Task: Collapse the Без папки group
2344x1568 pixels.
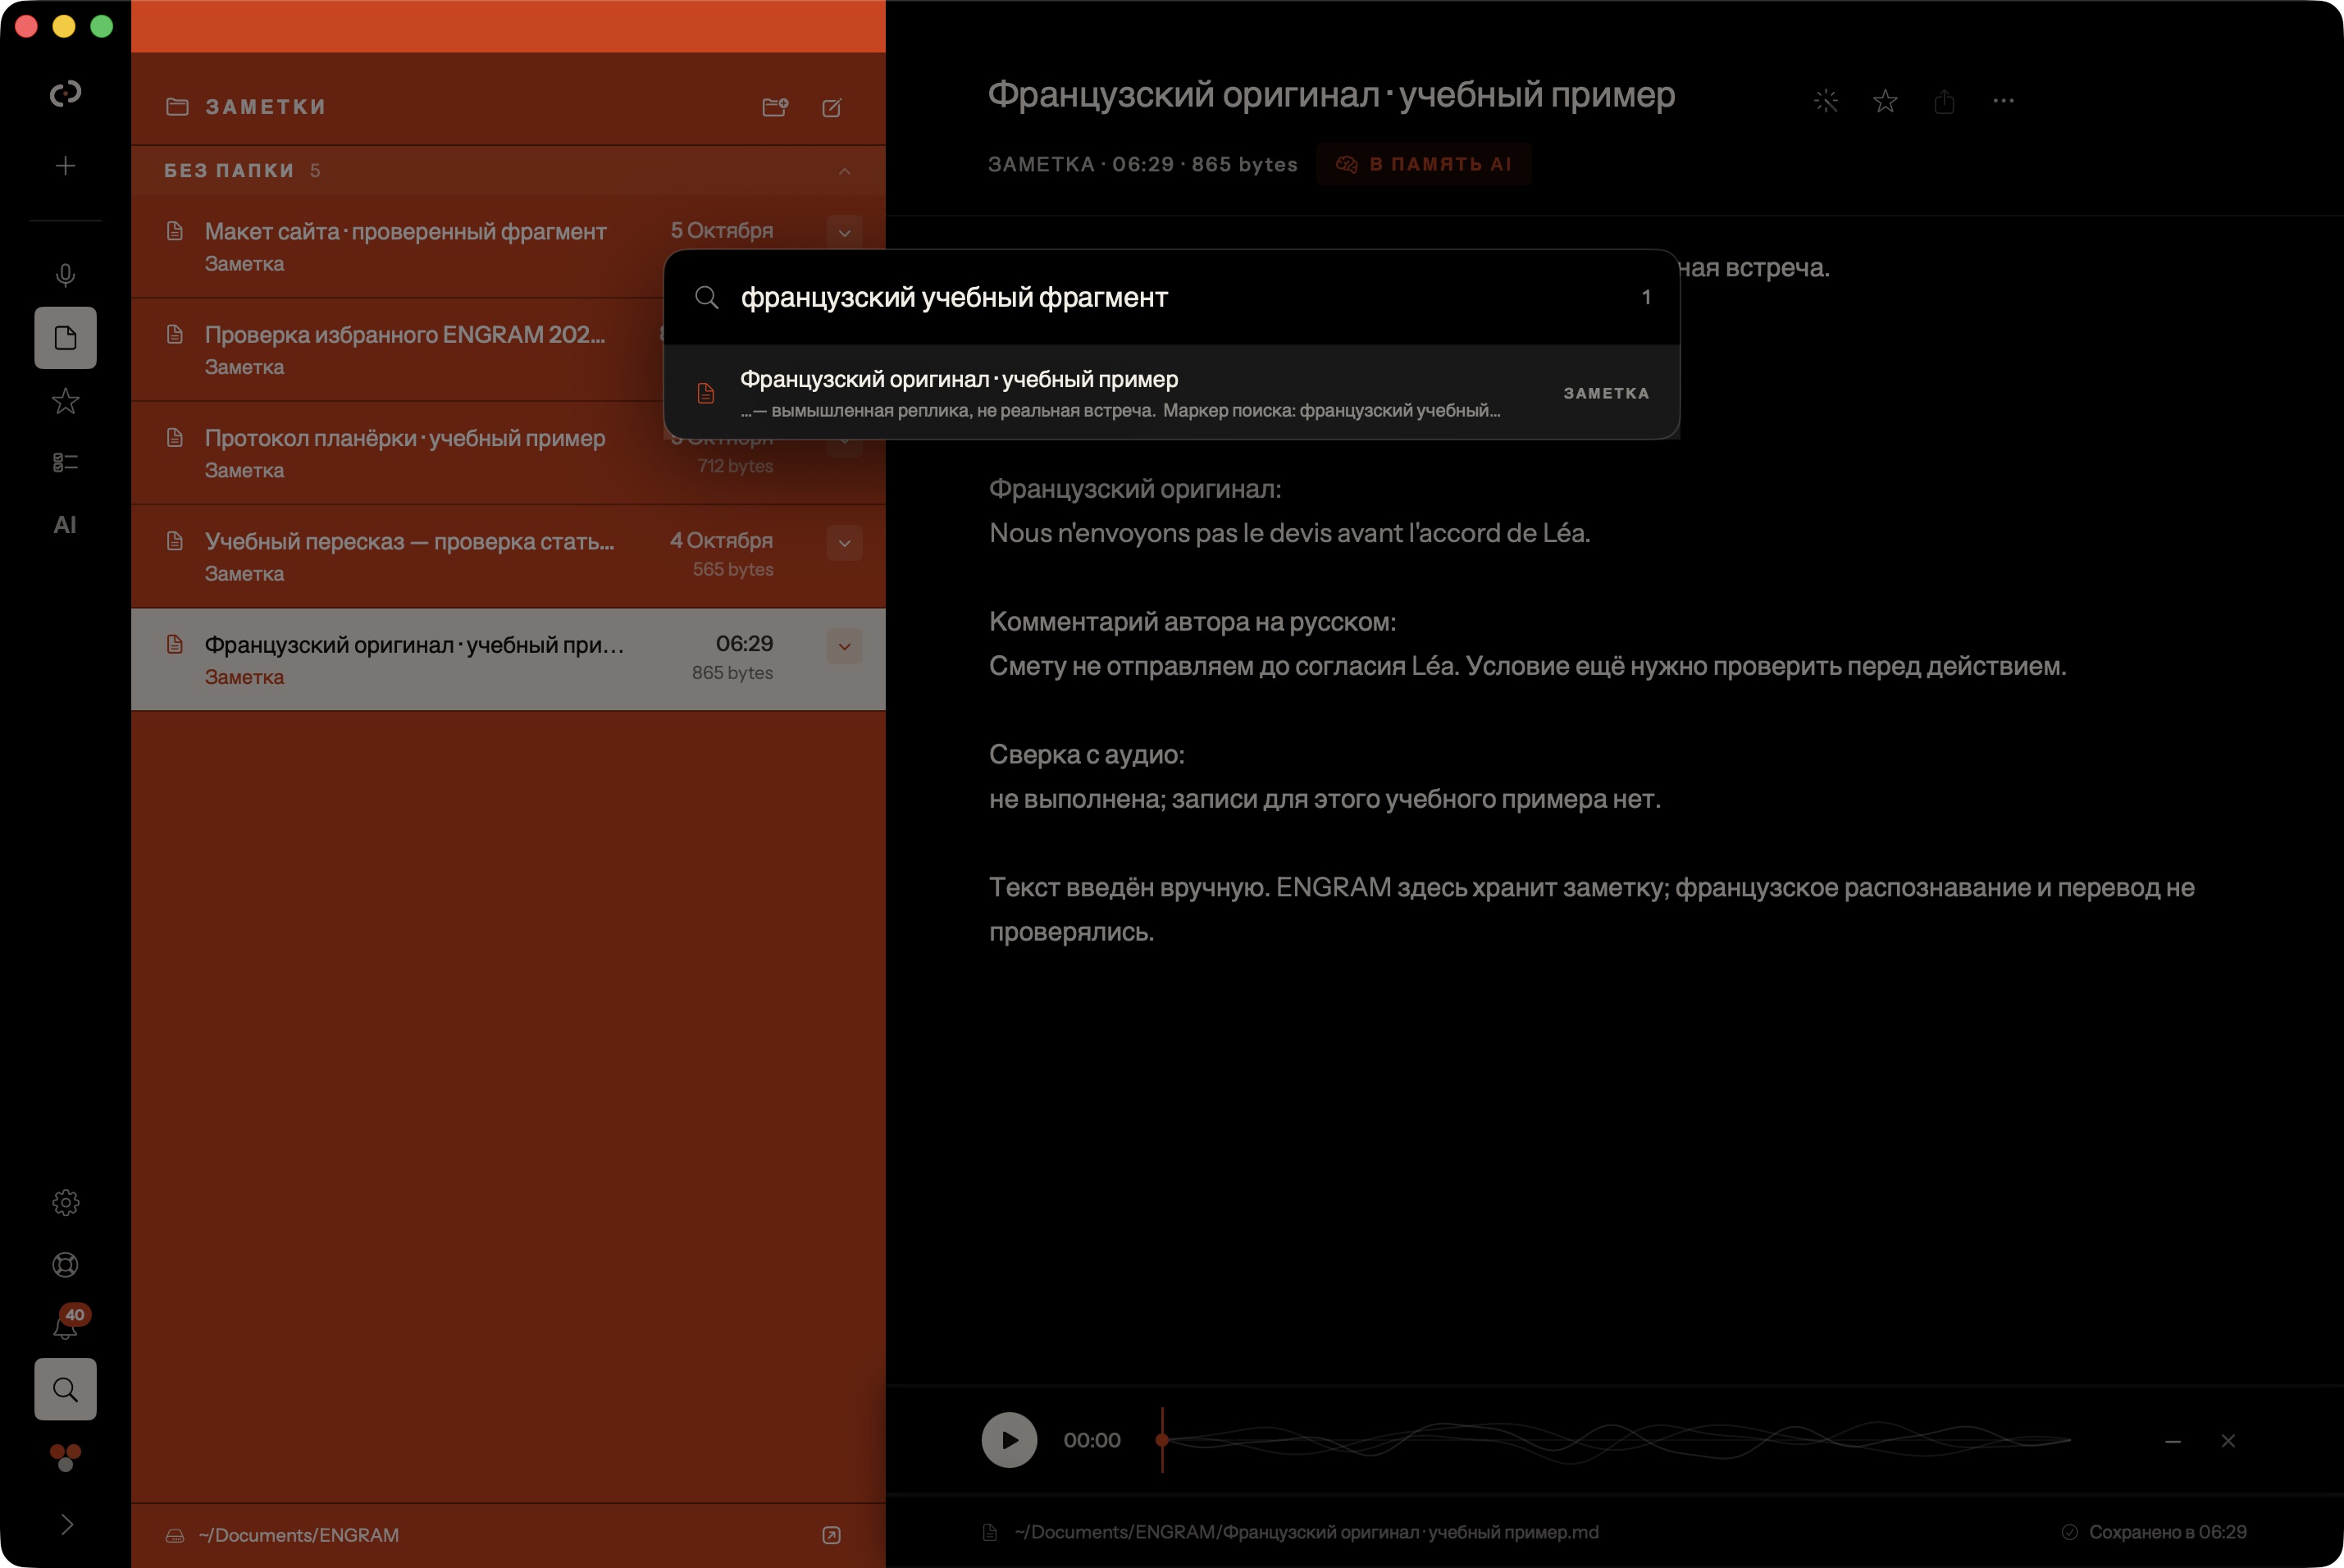Action: 844,171
